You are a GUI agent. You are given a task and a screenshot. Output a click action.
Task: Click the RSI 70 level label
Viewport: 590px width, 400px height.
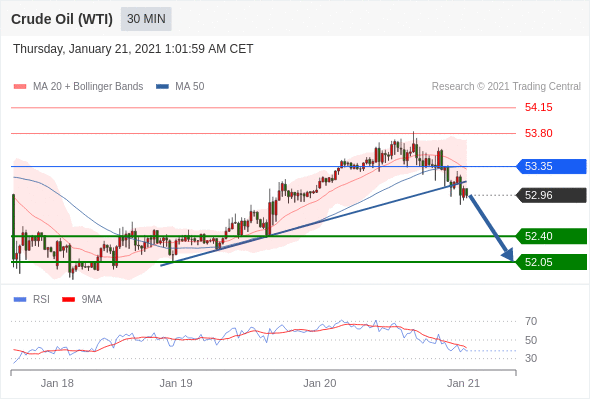click(x=531, y=321)
